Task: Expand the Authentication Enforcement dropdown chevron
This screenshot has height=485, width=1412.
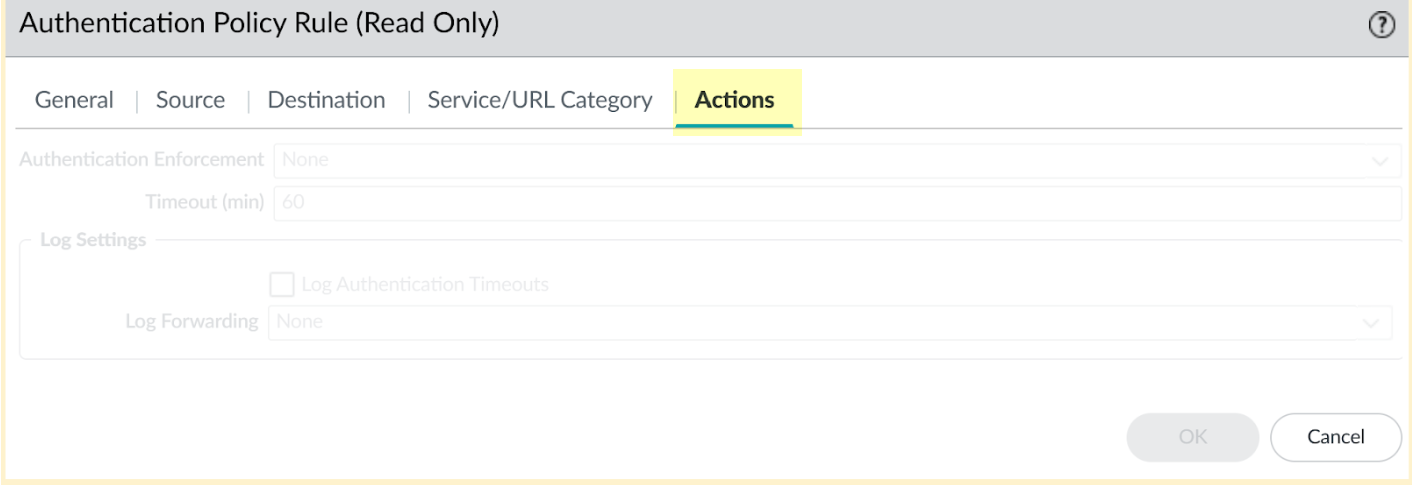Action: click(x=1380, y=160)
